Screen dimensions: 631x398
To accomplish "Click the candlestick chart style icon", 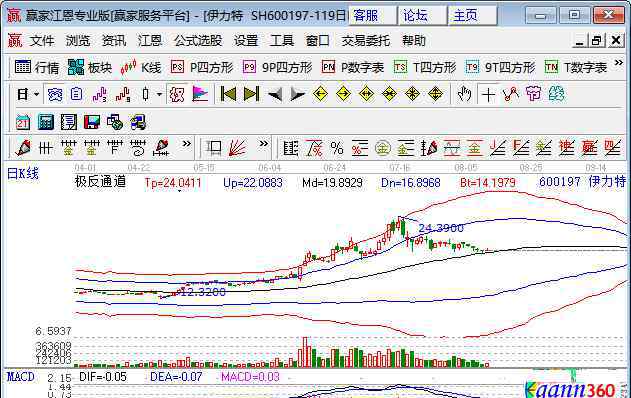I will 146,95.
